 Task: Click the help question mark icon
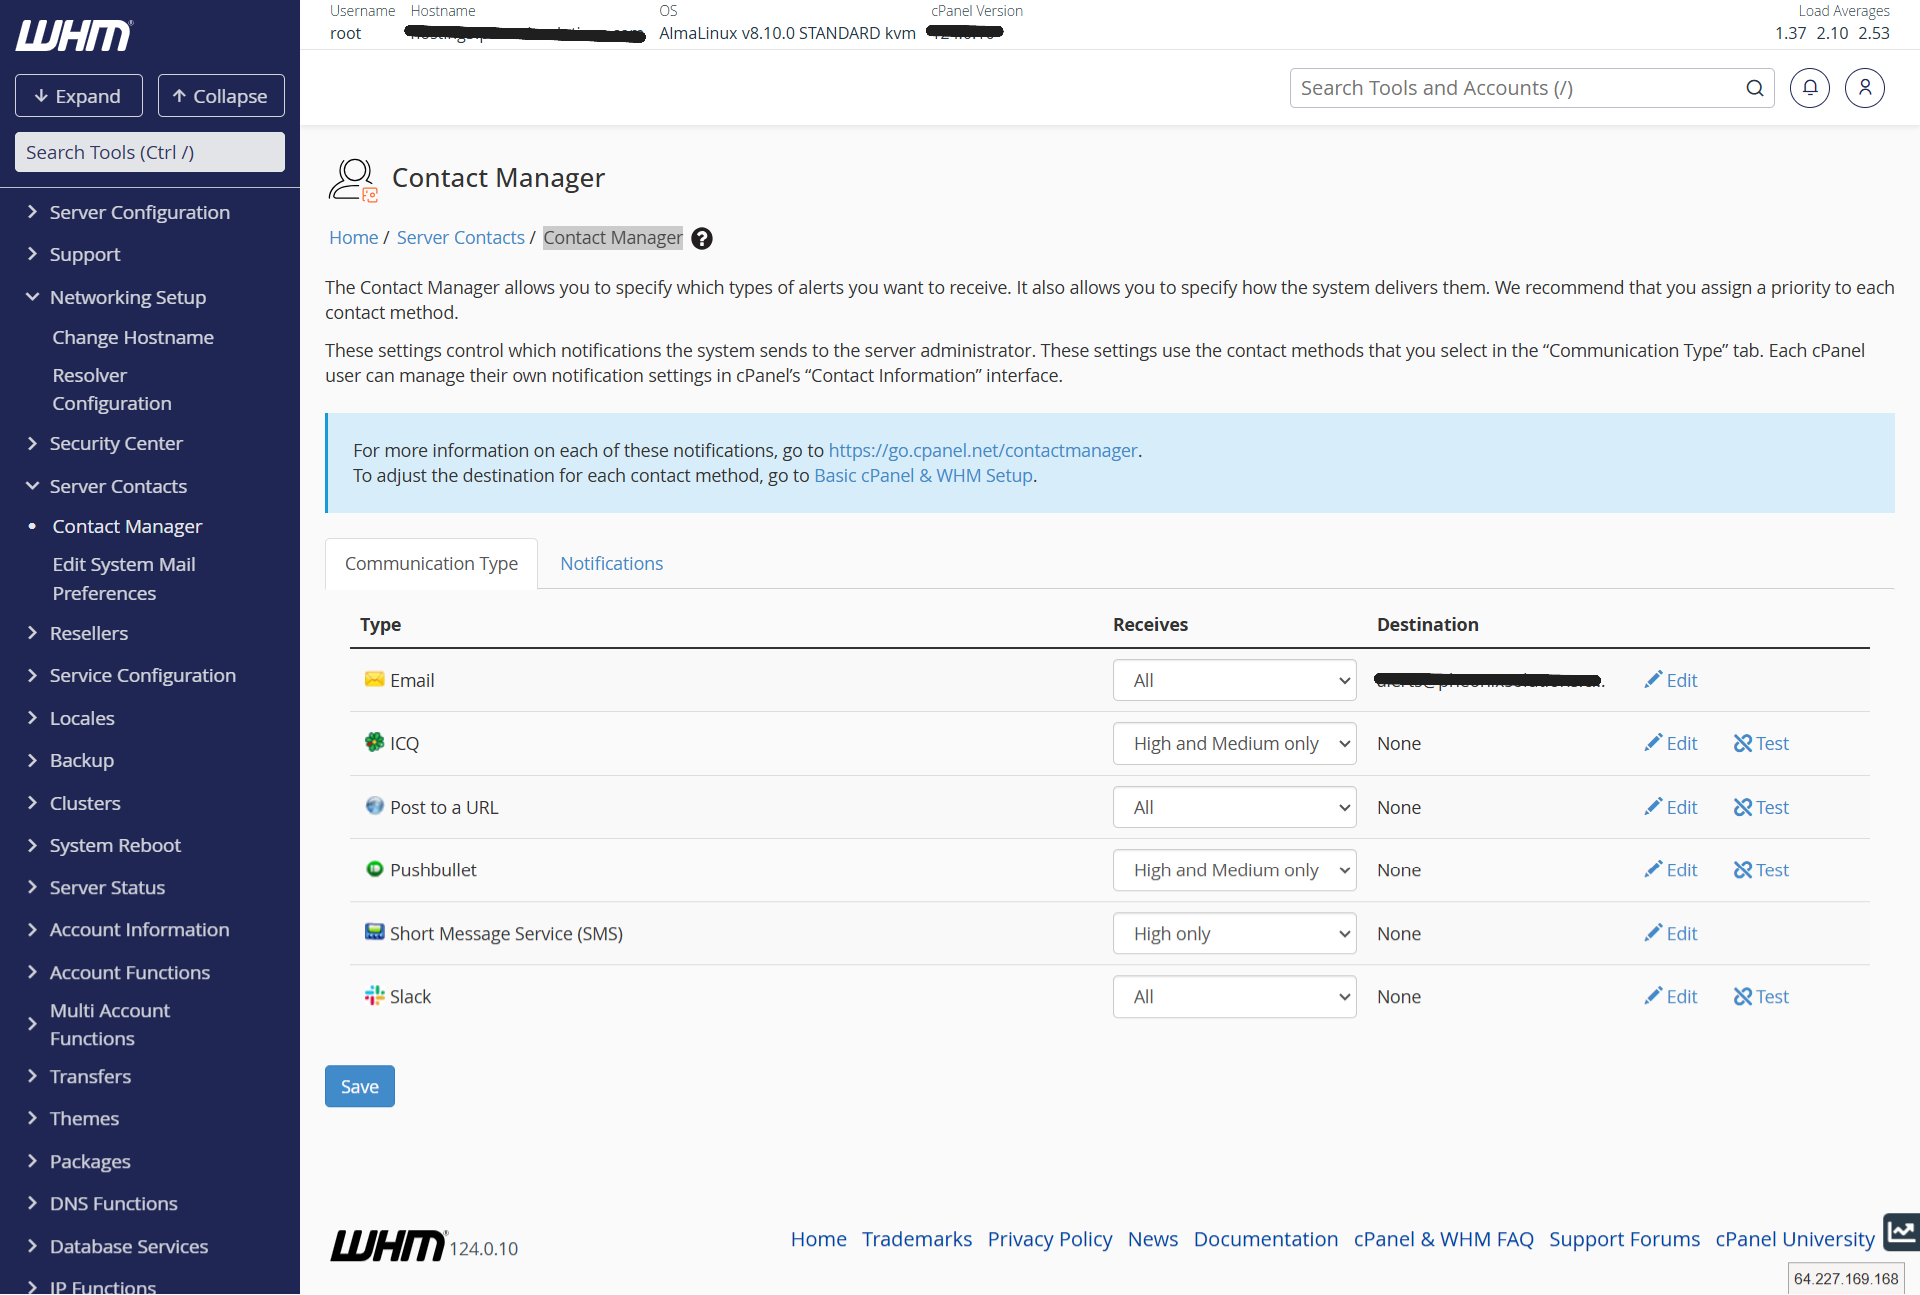click(702, 238)
